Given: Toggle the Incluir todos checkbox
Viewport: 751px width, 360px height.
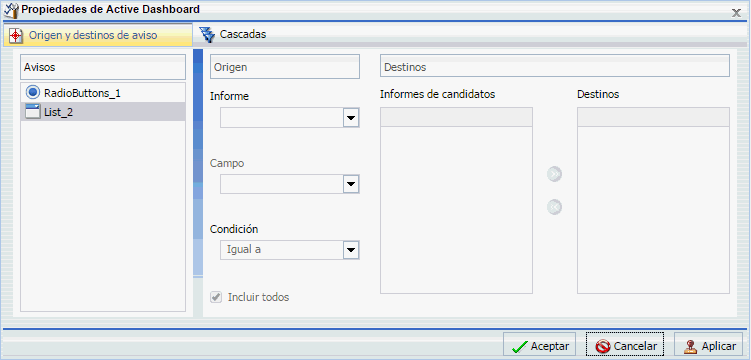Looking at the screenshot, I should (x=216, y=297).
